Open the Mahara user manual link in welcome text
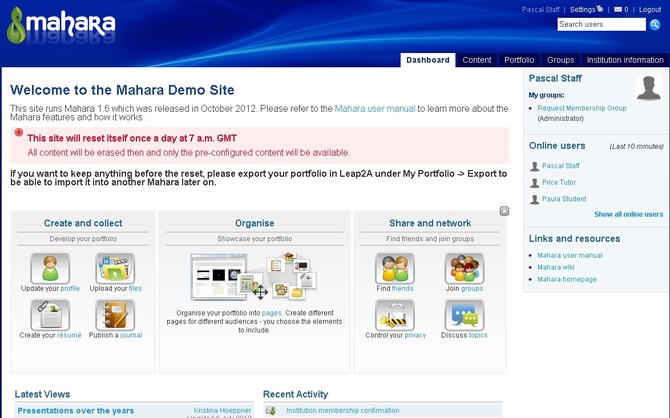 [375, 109]
